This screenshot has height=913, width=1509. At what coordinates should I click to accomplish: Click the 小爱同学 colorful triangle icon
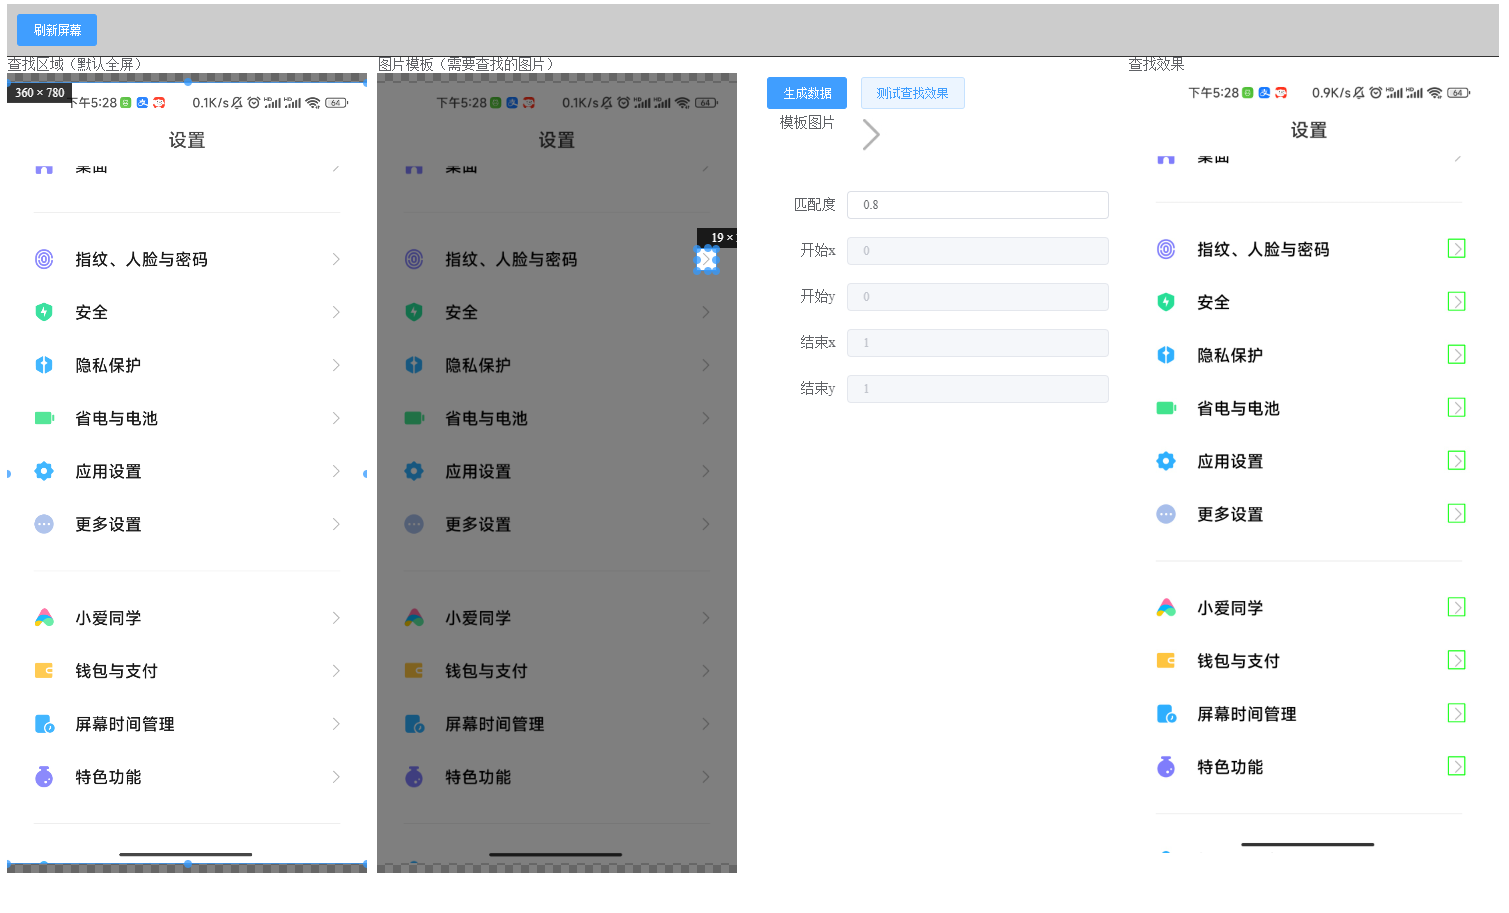tap(44, 617)
